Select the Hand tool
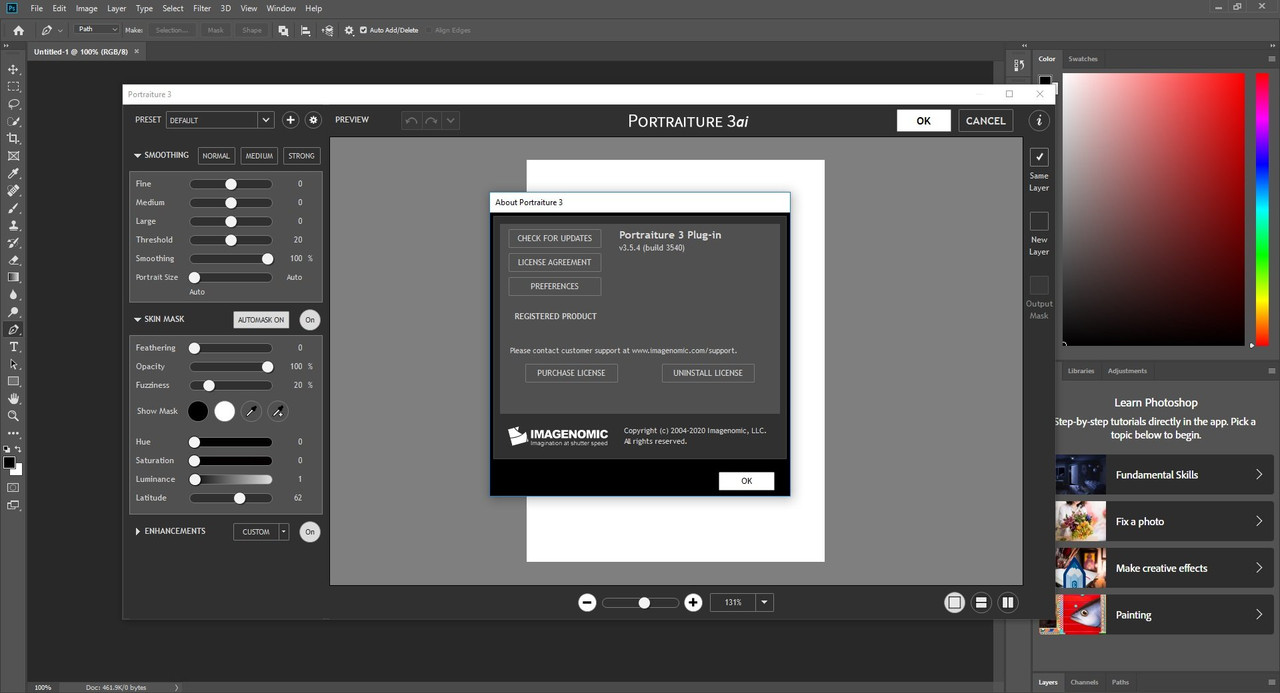Image resolution: width=1280 pixels, height=693 pixels. [13, 398]
